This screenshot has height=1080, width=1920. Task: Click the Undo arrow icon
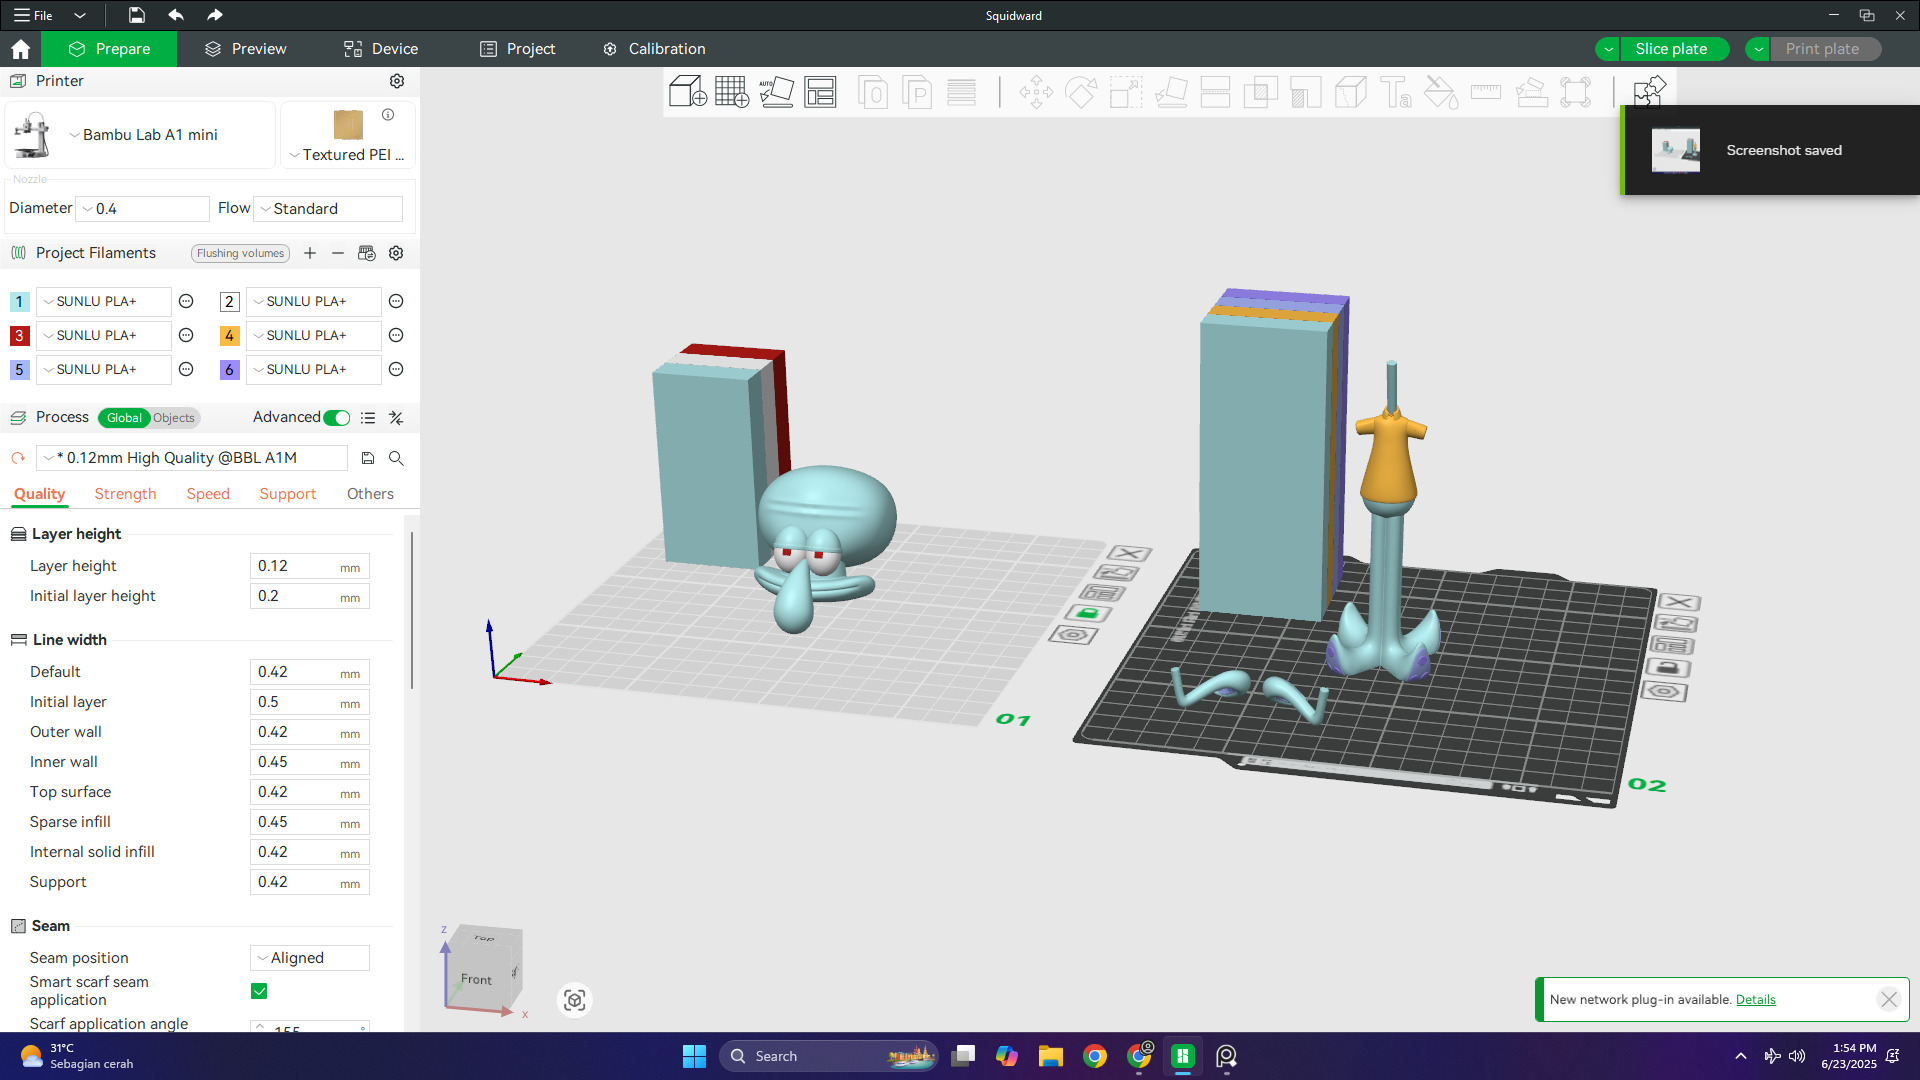pos(176,15)
